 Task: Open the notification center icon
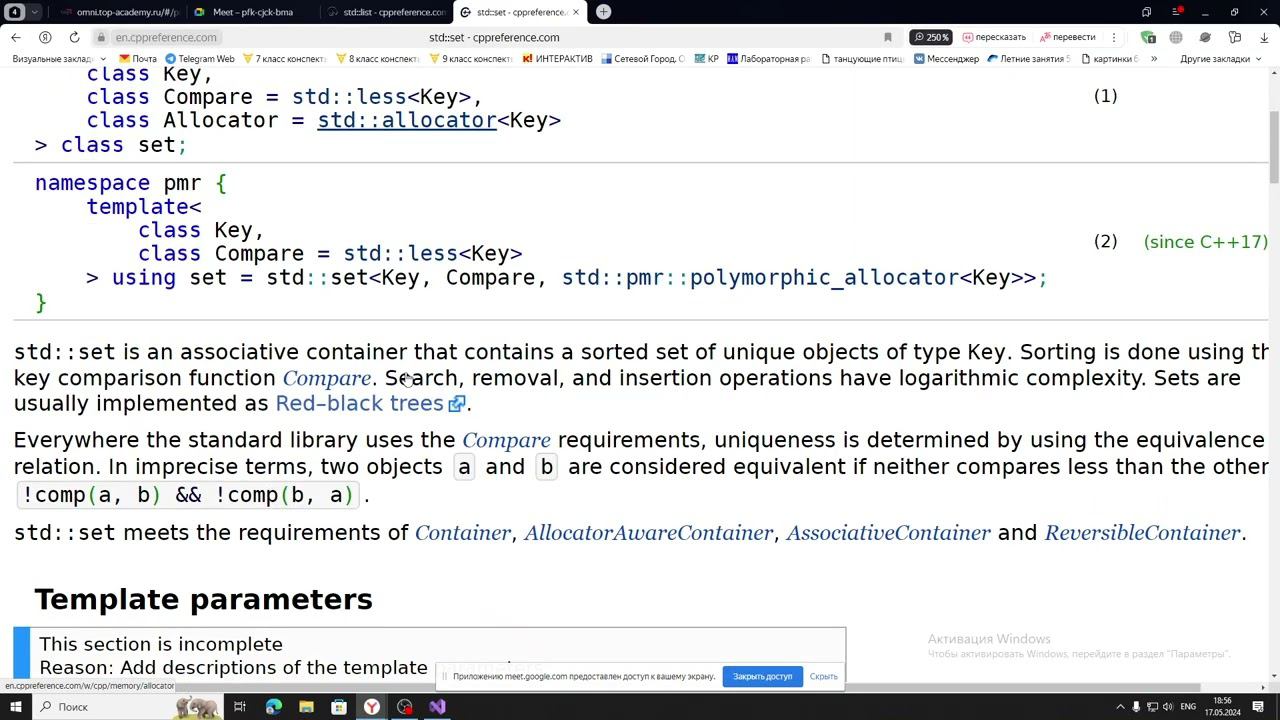(x=1258, y=707)
